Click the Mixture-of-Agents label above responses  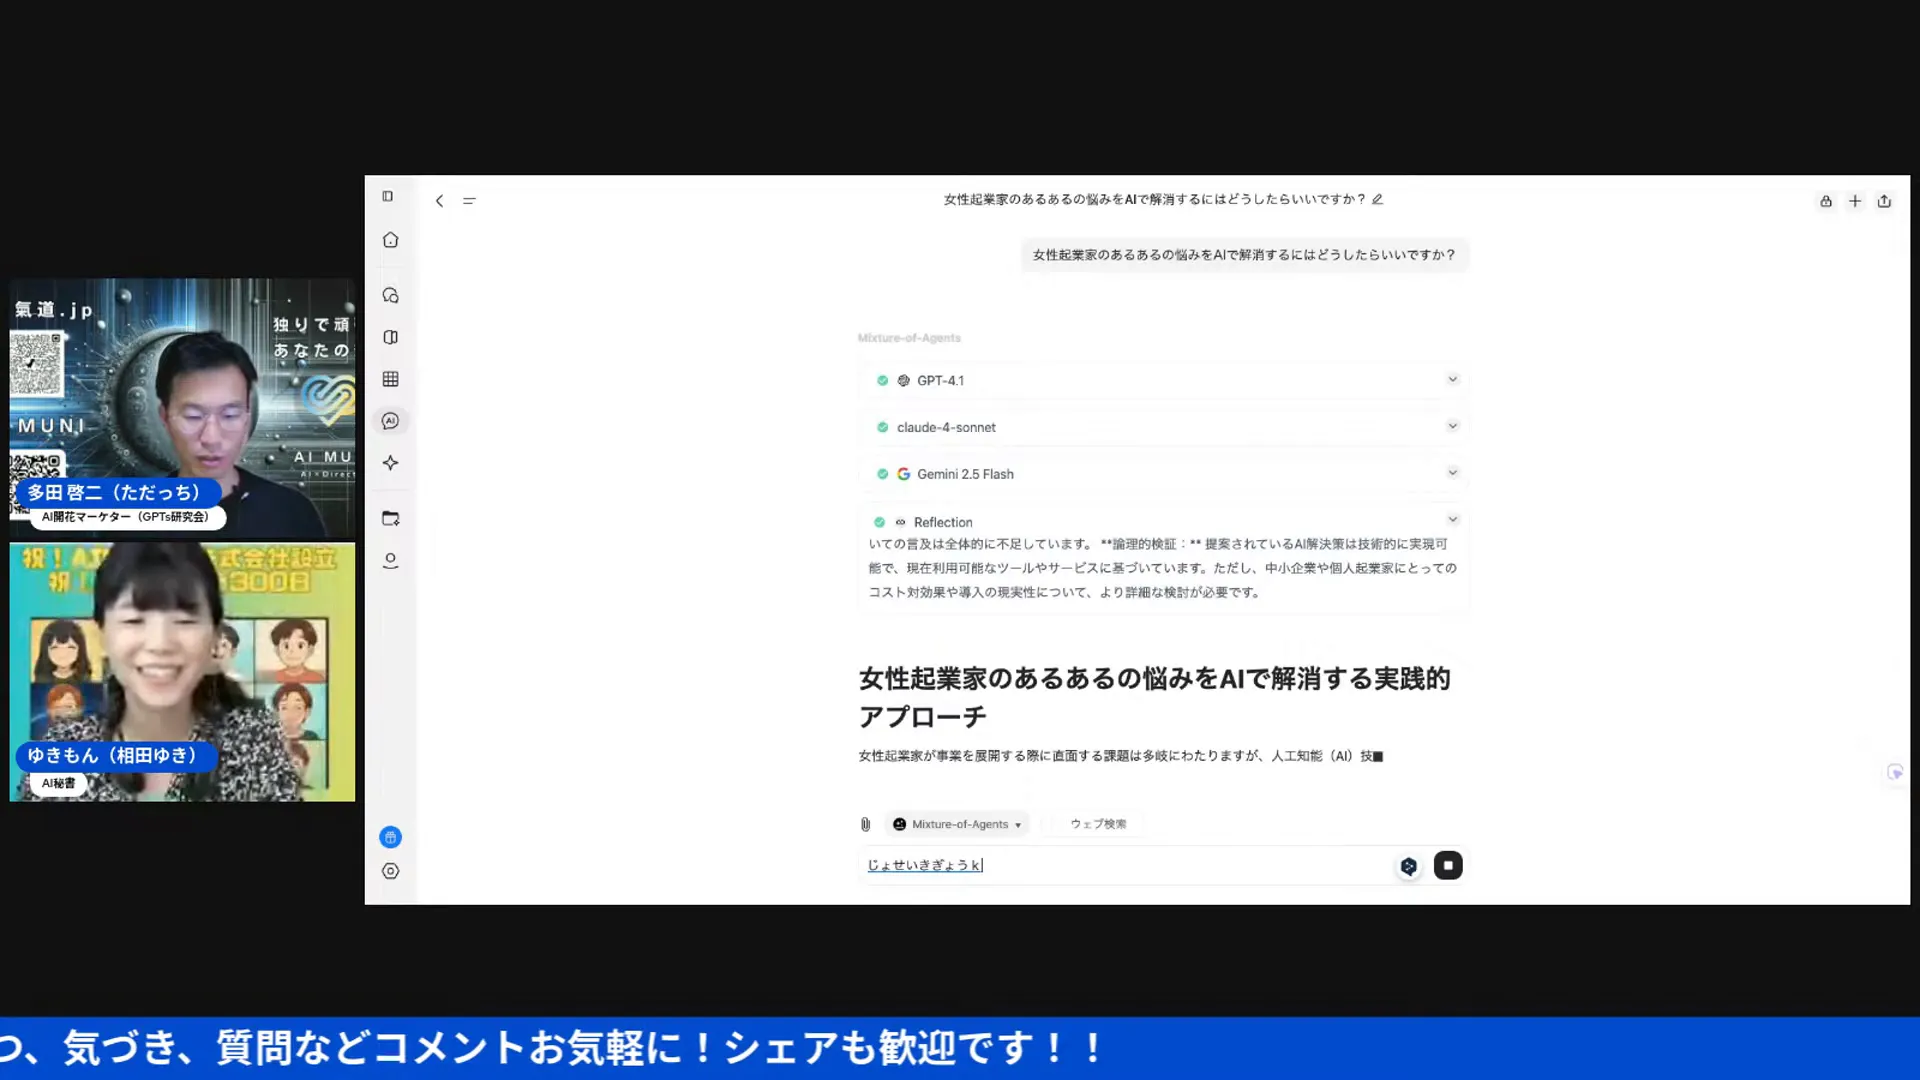pyautogui.click(x=909, y=338)
